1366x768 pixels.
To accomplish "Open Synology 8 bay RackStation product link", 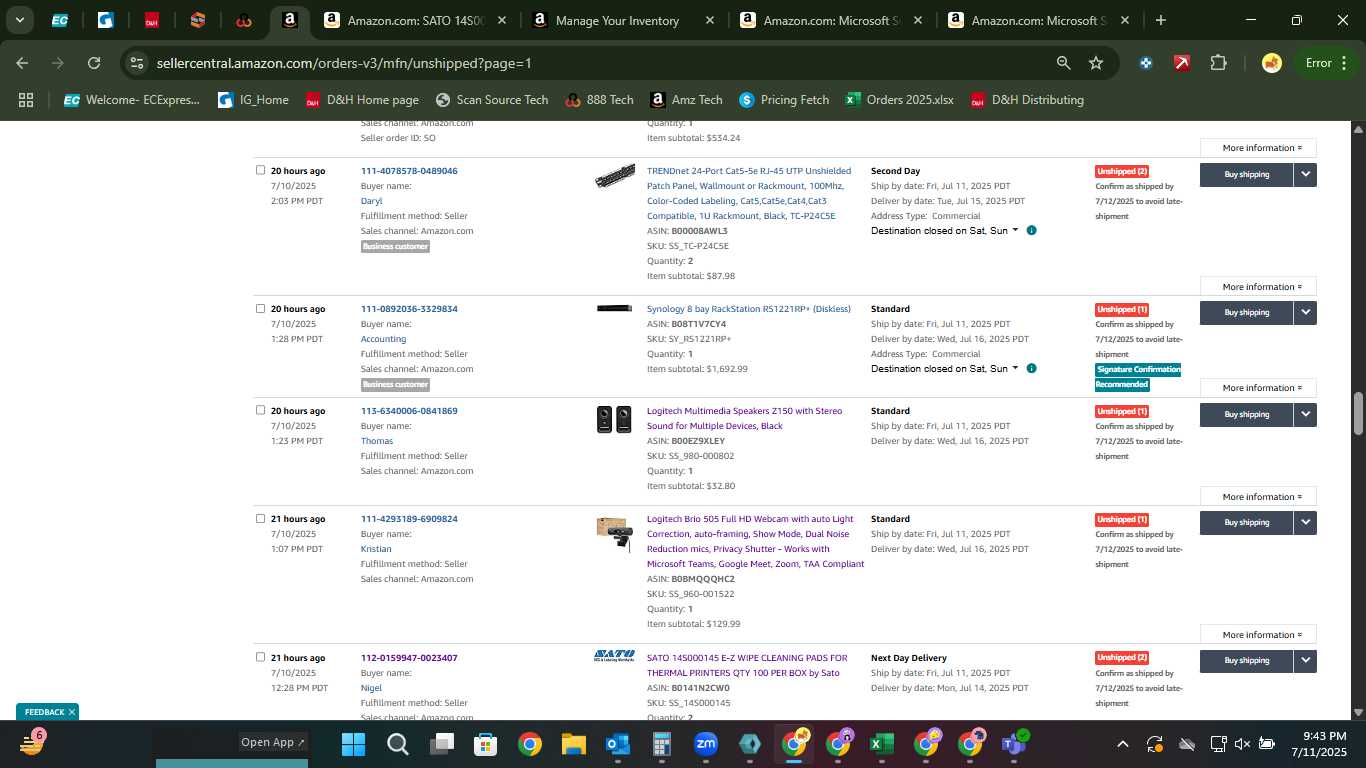I will 749,309.
